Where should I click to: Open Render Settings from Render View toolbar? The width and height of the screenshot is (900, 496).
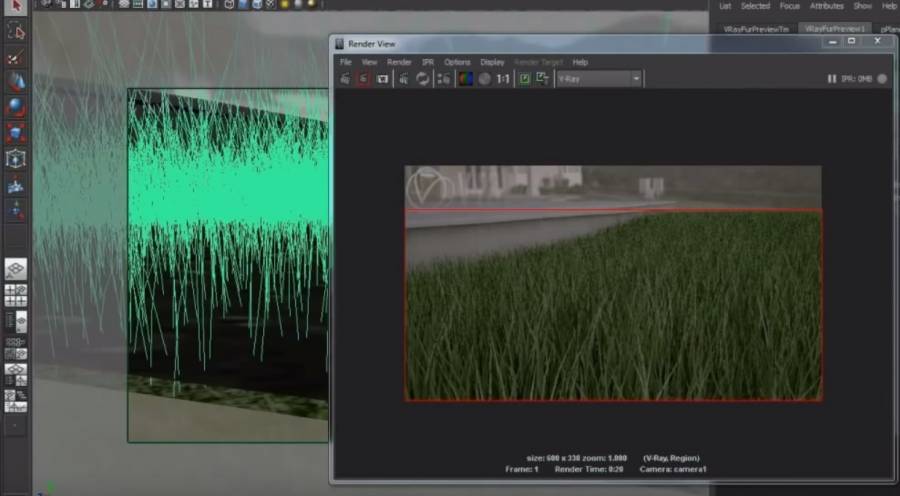click(x=444, y=79)
